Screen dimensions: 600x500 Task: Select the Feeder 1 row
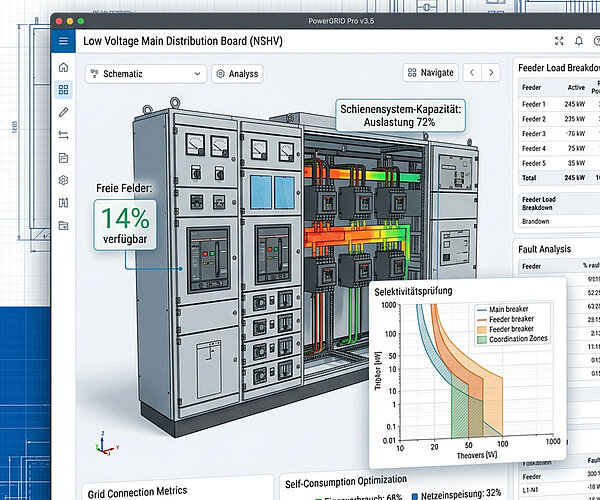[559, 104]
